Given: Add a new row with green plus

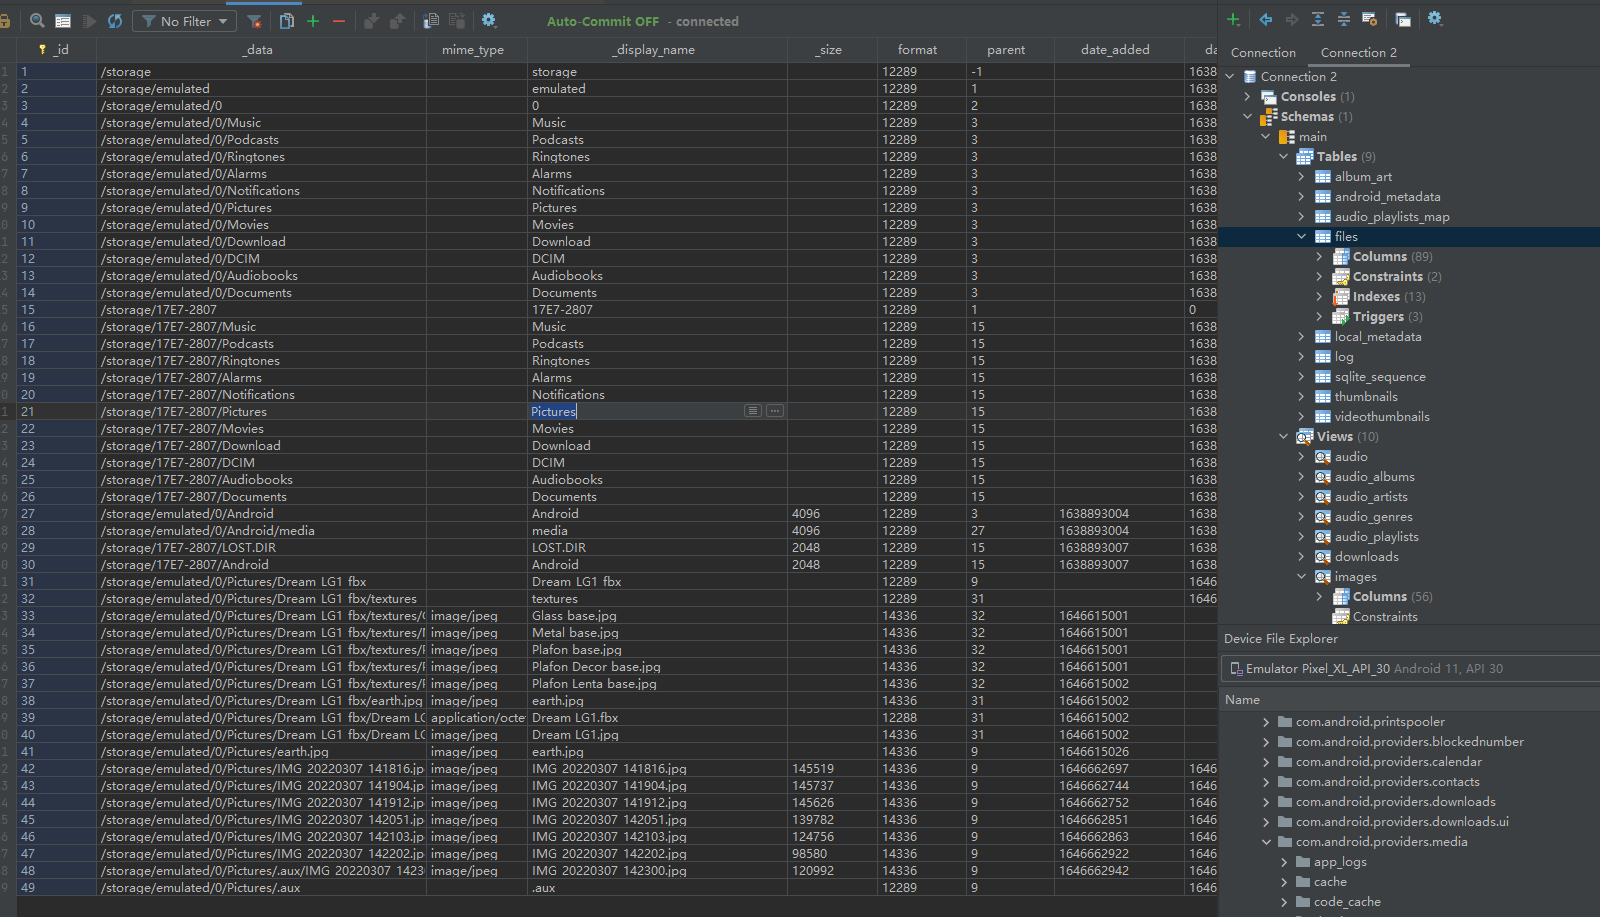Looking at the screenshot, I should (x=313, y=20).
